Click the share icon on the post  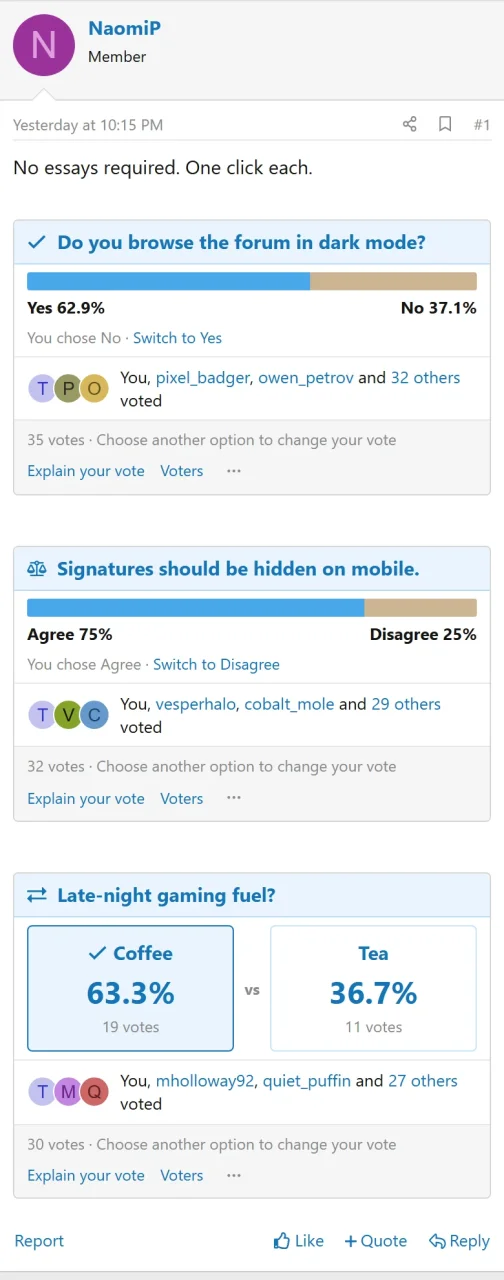[409, 124]
